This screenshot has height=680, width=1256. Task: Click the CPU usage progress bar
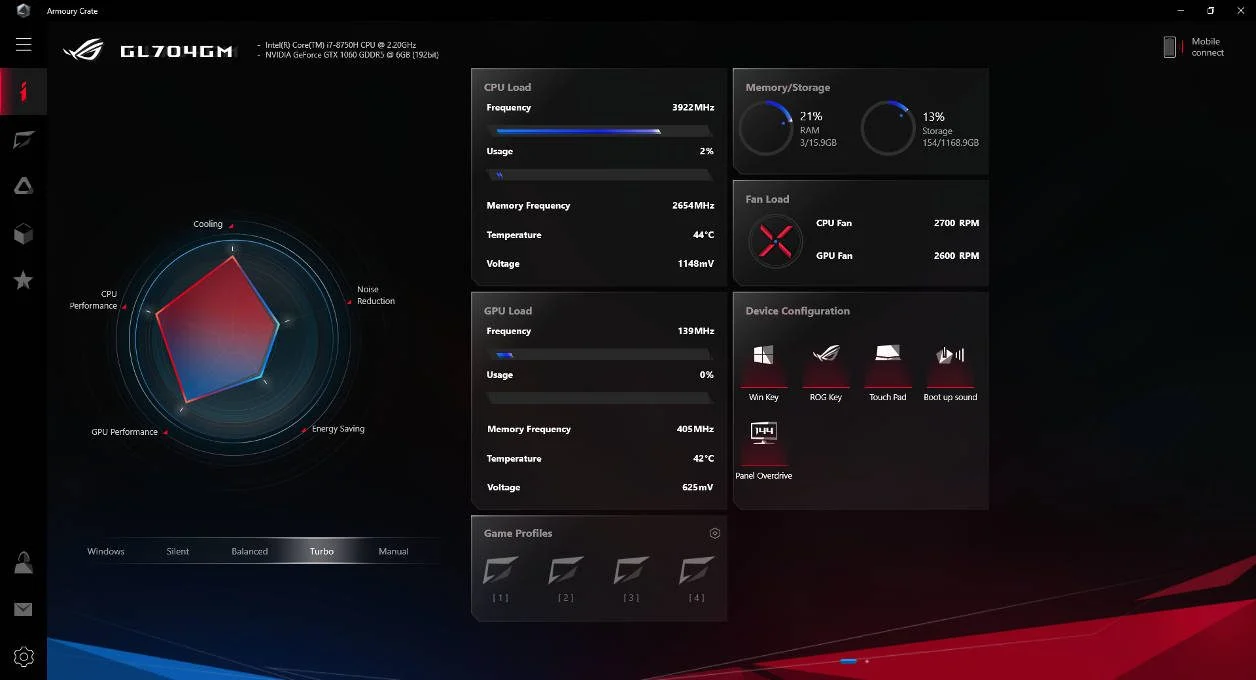coord(598,174)
